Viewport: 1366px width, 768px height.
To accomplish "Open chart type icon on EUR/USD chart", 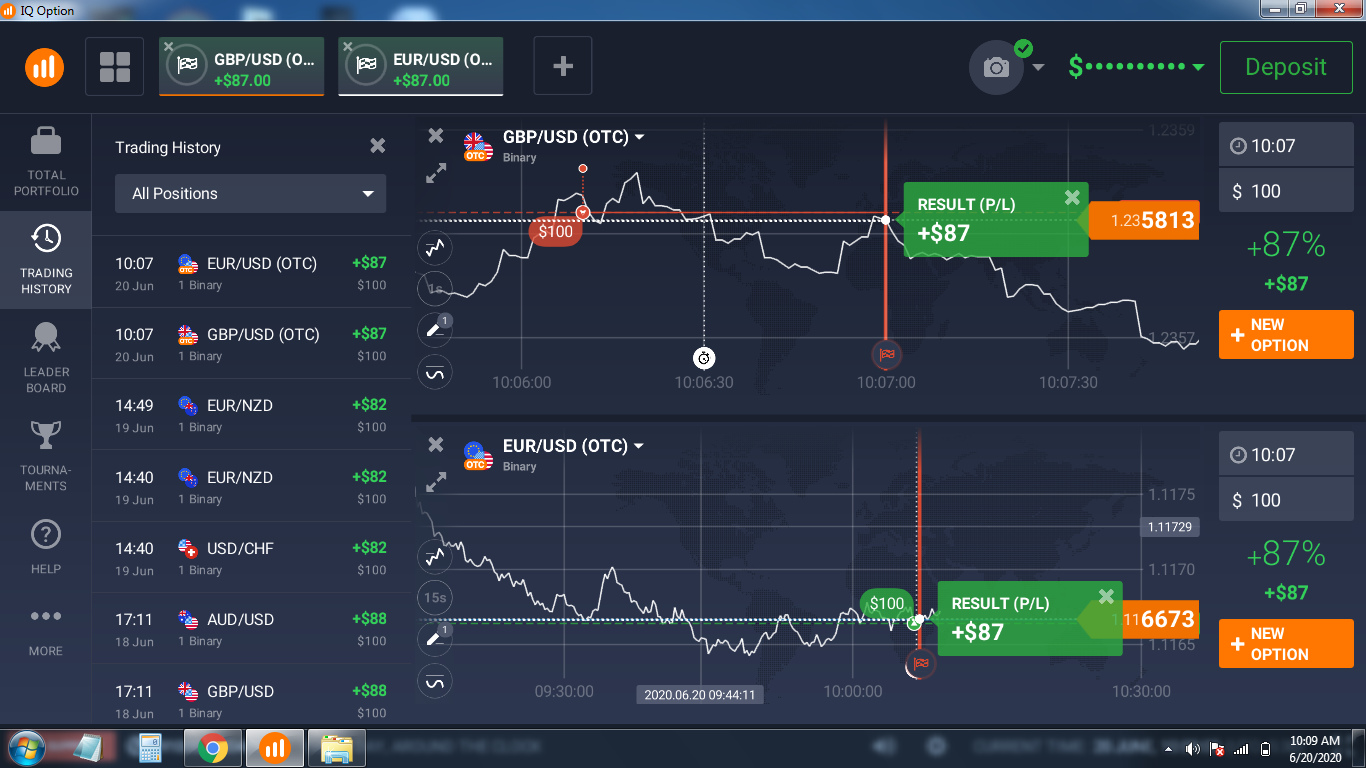I will tap(435, 555).
